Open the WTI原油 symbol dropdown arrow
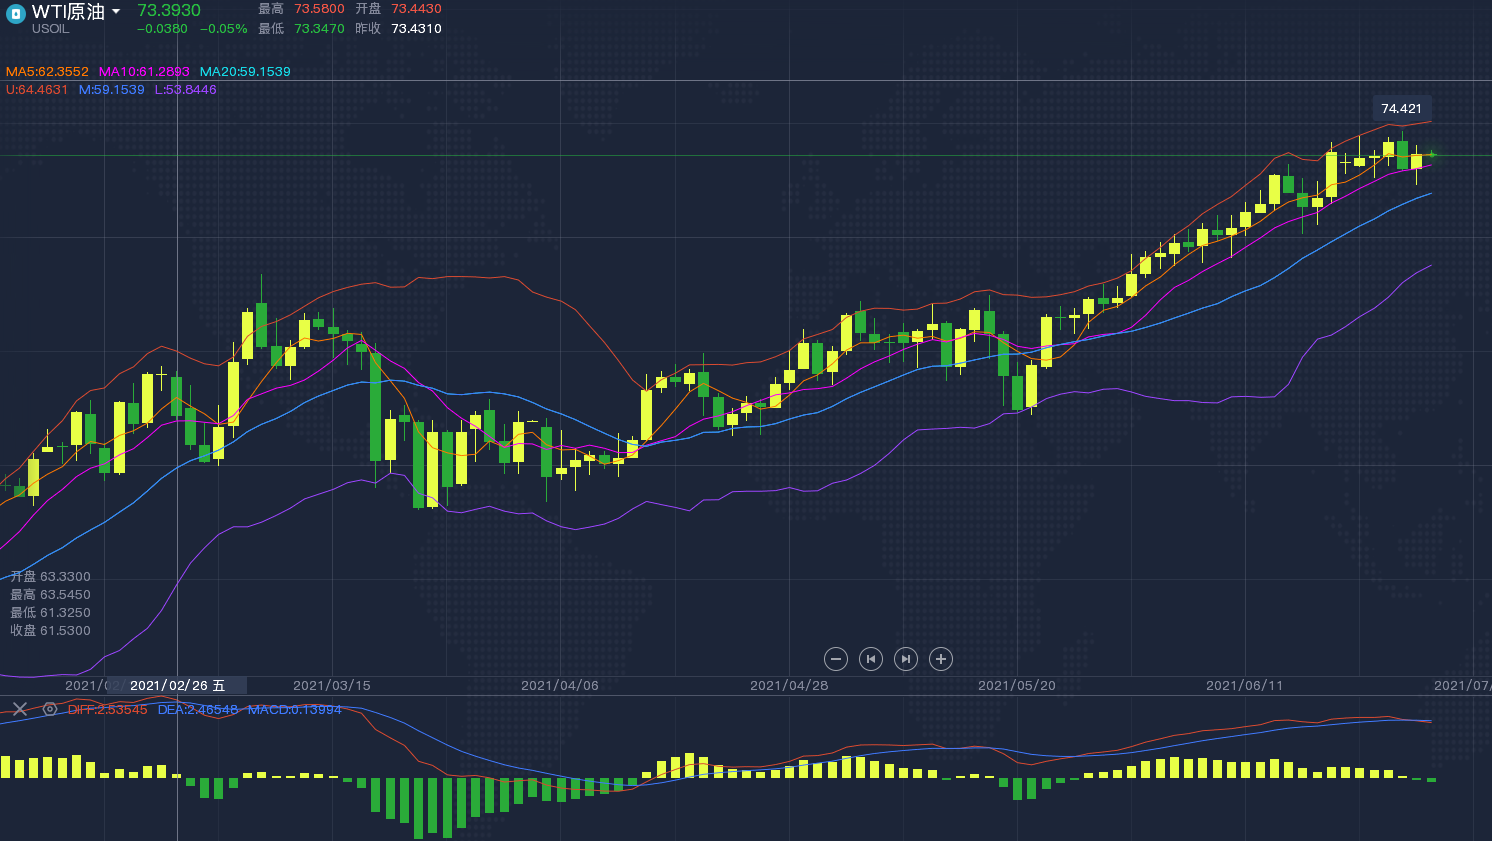The image size is (1492, 841). tap(116, 12)
